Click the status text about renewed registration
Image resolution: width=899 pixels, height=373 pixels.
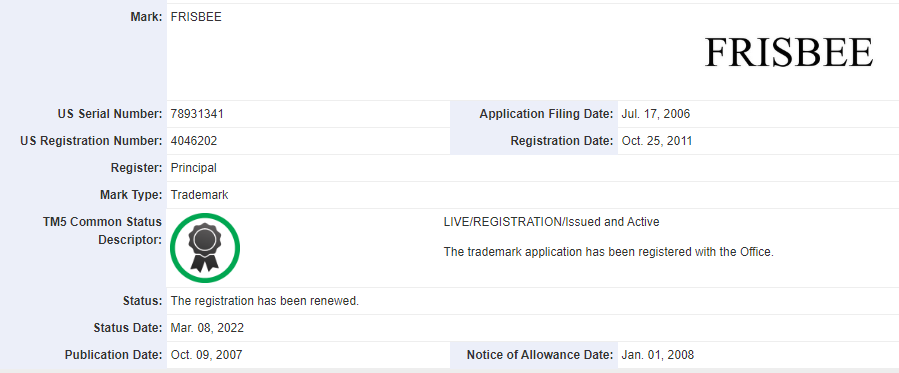click(265, 301)
